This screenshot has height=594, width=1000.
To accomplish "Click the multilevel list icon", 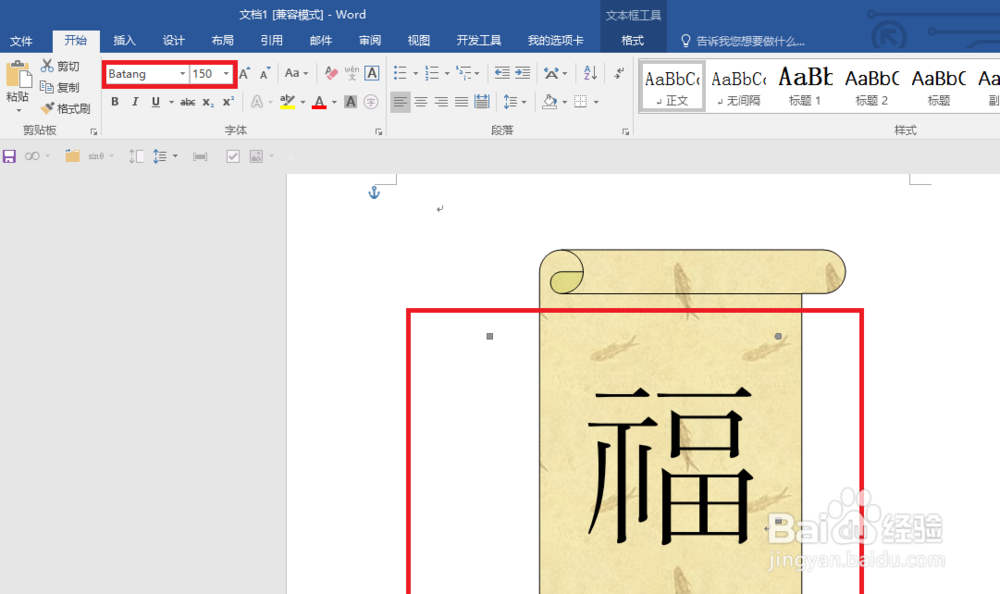I will (x=464, y=73).
